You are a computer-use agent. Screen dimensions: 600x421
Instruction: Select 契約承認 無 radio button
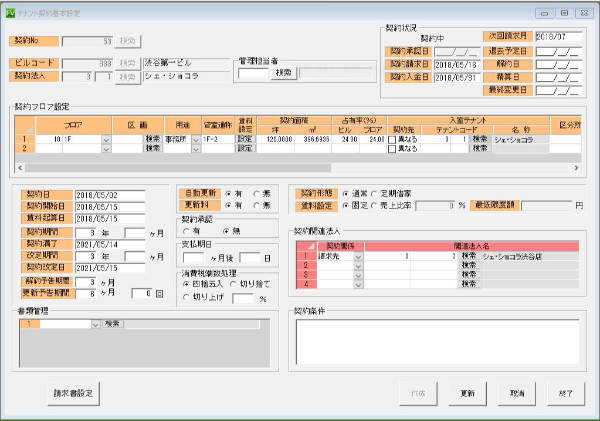click(x=226, y=231)
